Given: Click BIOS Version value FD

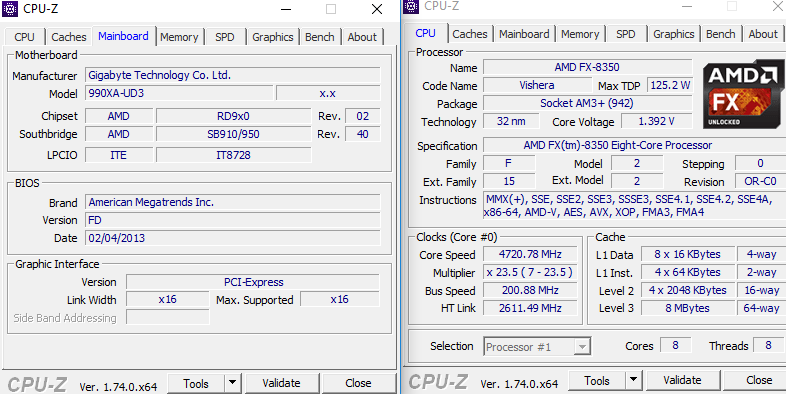Looking at the screenshot, I should click(x=233, y=220).
